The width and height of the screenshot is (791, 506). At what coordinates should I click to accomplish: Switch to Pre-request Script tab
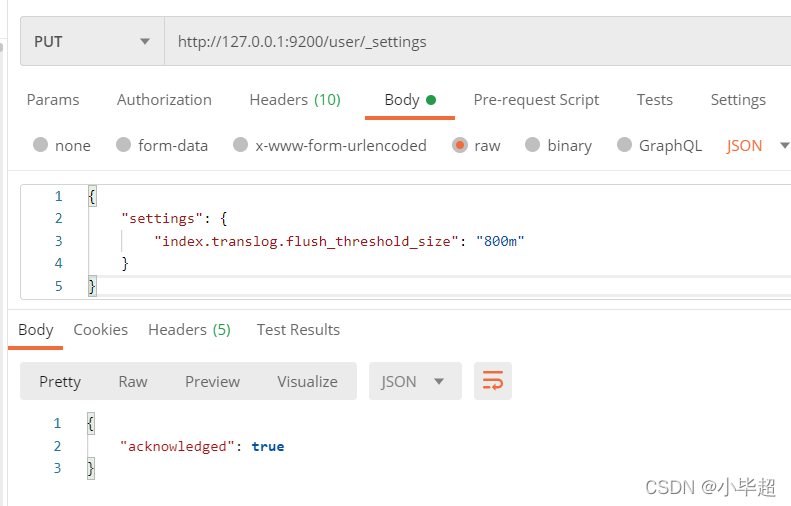[536, 100]
